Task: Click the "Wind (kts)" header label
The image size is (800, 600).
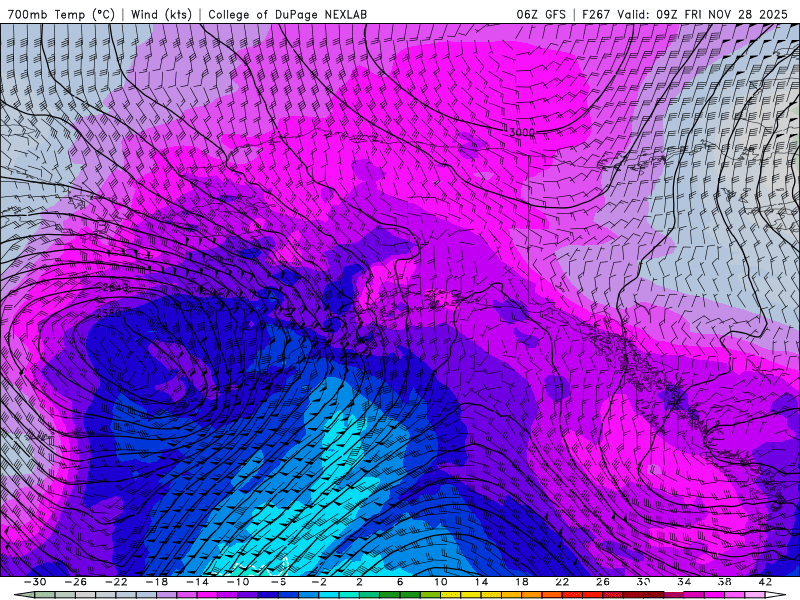Action: click(x=161, y=14)
